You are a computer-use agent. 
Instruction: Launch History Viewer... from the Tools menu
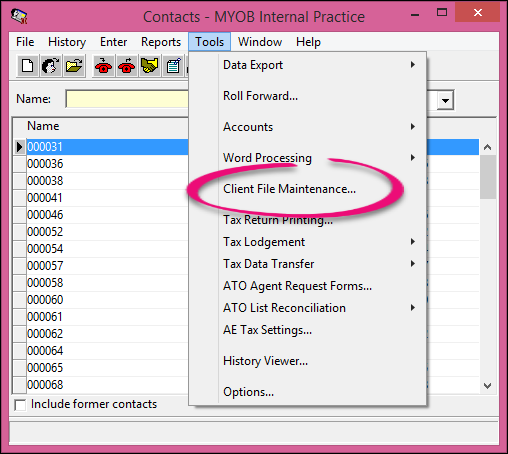pyautogui.click(x=307, y=361)
